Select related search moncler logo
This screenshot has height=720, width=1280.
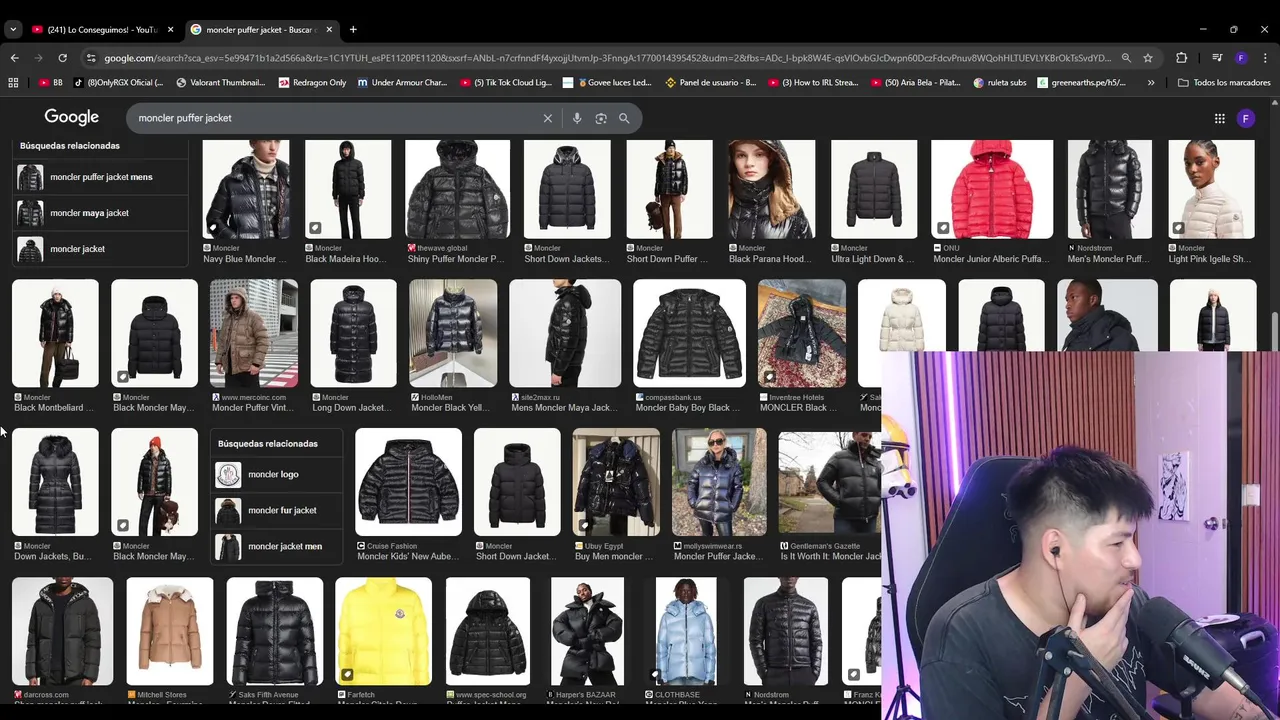click(x=277, y=475)
